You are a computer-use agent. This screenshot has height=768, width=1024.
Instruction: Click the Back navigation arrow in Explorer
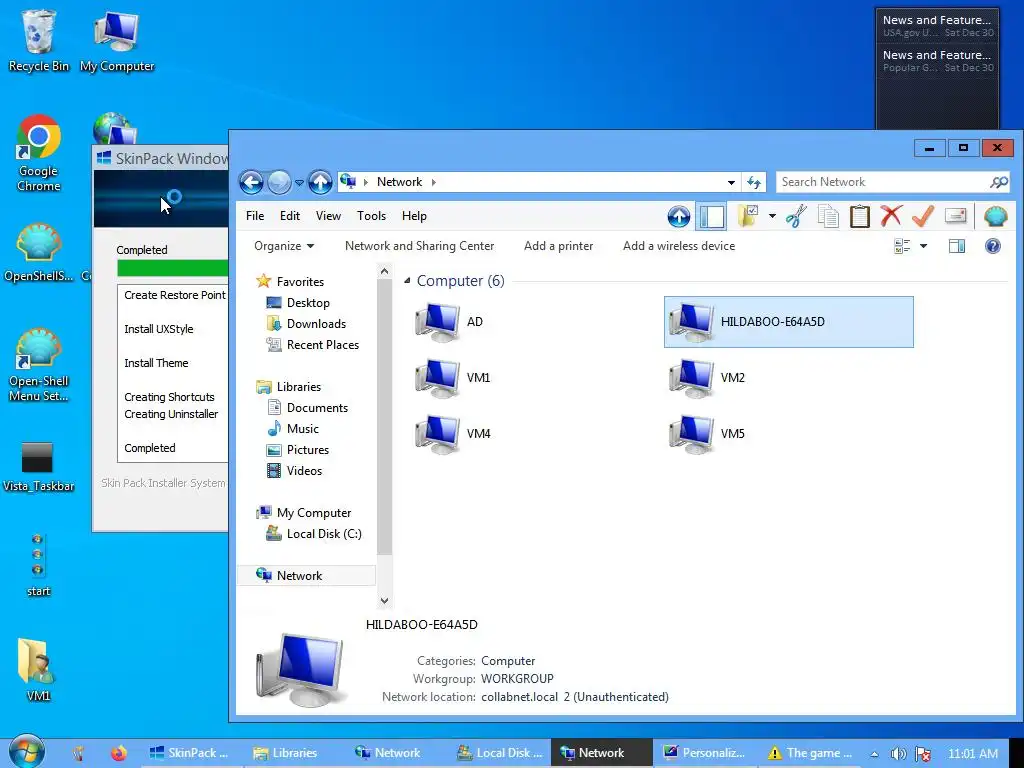coord(251,182)
